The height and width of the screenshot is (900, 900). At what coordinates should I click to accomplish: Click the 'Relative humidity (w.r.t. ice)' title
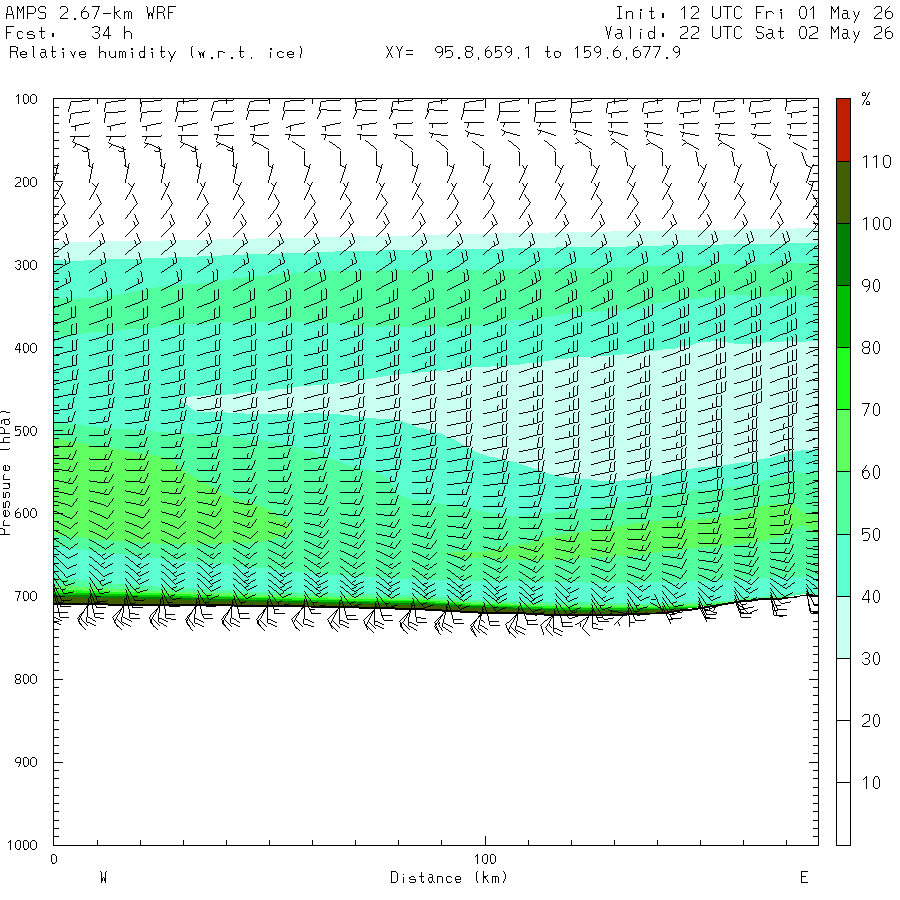tap(156, 53)
